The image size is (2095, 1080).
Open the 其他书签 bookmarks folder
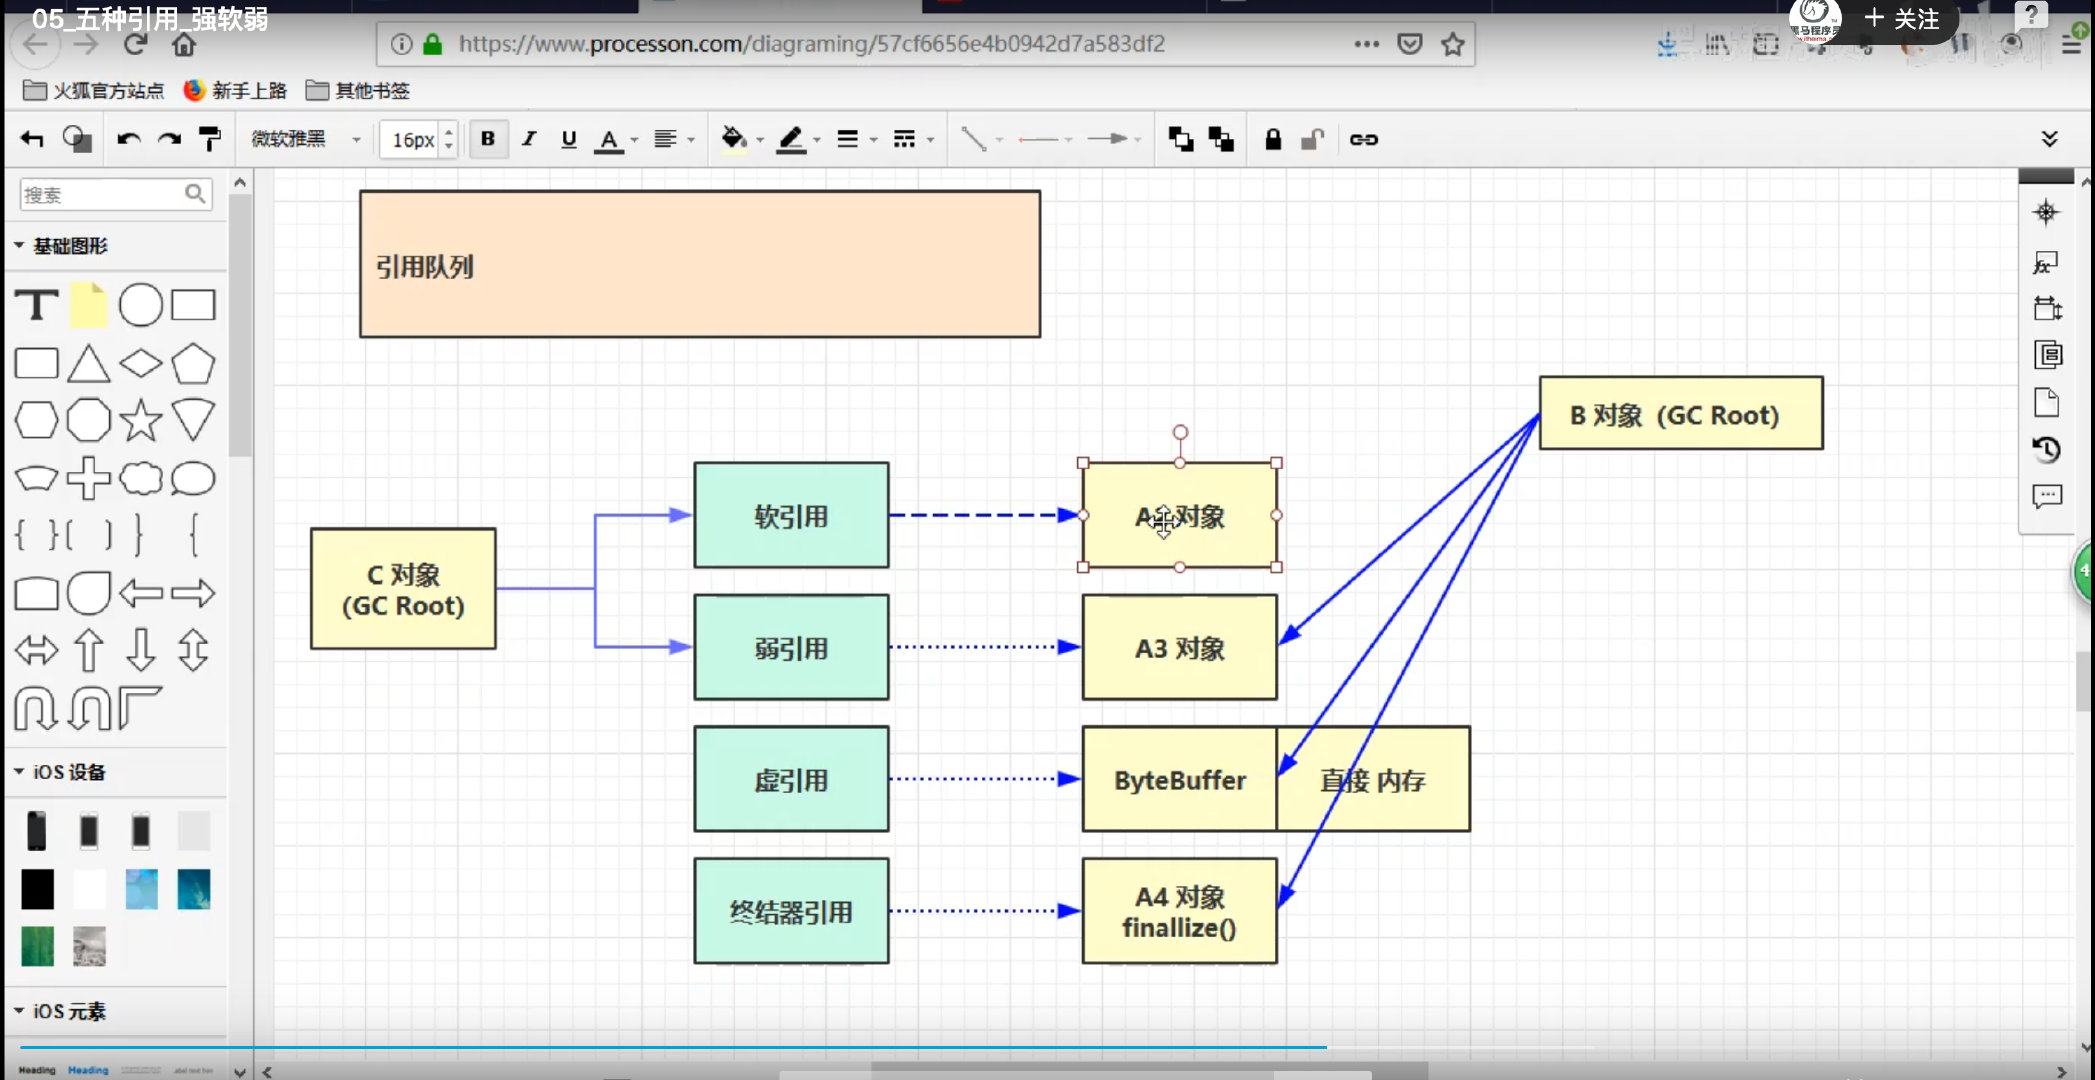pos(358,91)
